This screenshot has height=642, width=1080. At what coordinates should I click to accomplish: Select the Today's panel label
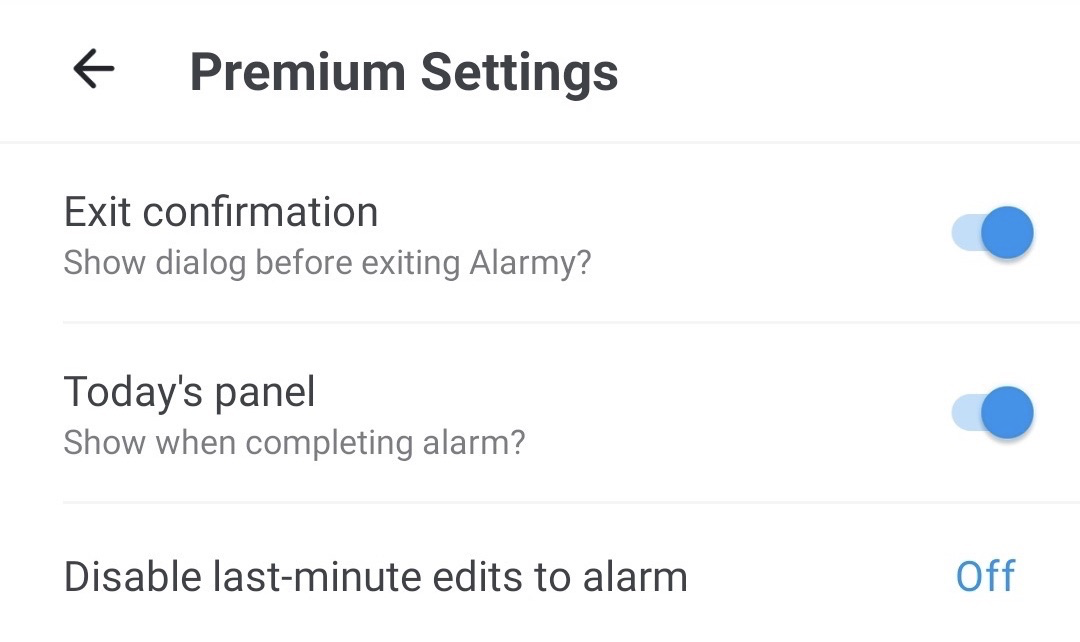189,392
